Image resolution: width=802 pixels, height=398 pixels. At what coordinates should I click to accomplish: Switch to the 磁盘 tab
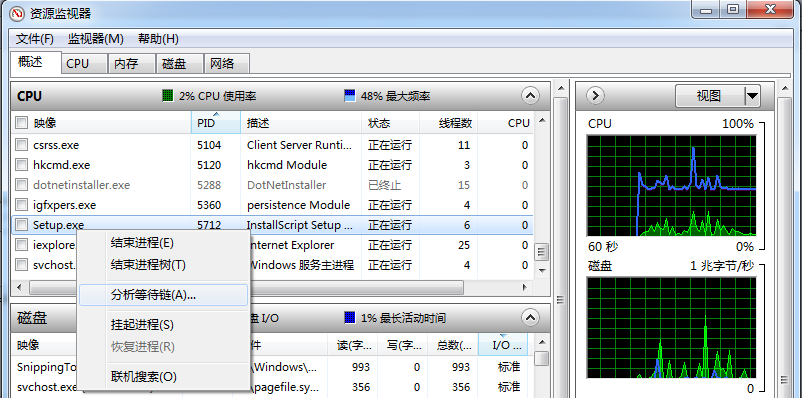[180, 64]
